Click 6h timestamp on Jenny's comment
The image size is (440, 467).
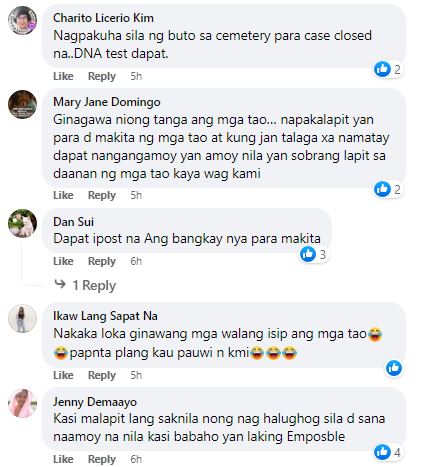coord(136,459)
